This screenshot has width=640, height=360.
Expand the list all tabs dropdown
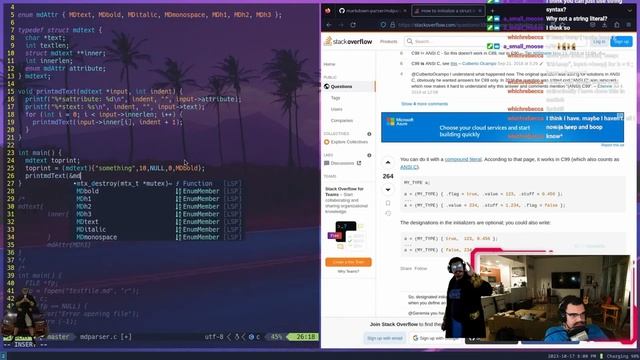tap(629, 11)
